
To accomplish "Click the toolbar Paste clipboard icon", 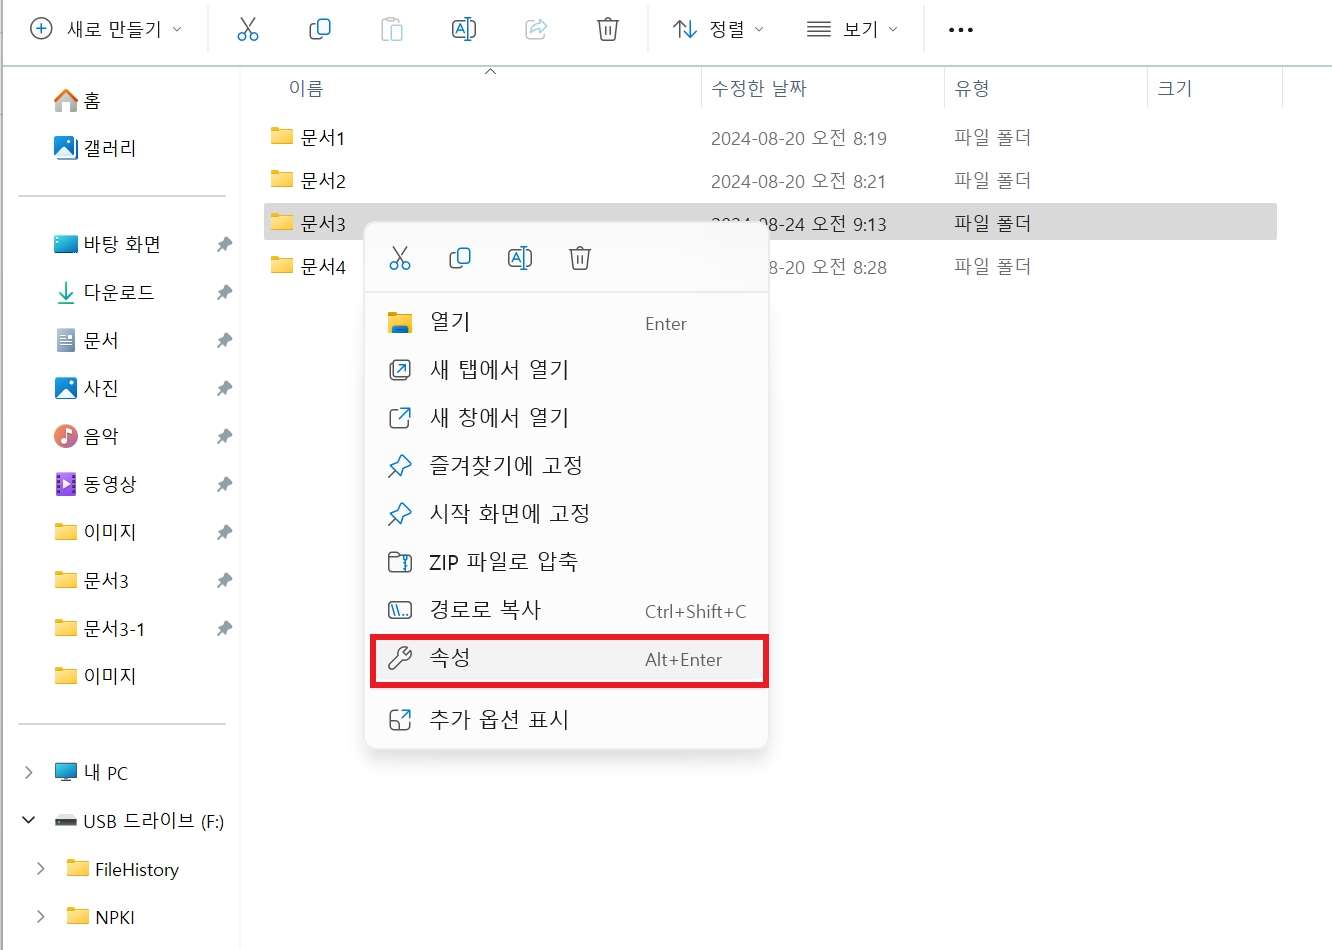I will coord(392,30).
